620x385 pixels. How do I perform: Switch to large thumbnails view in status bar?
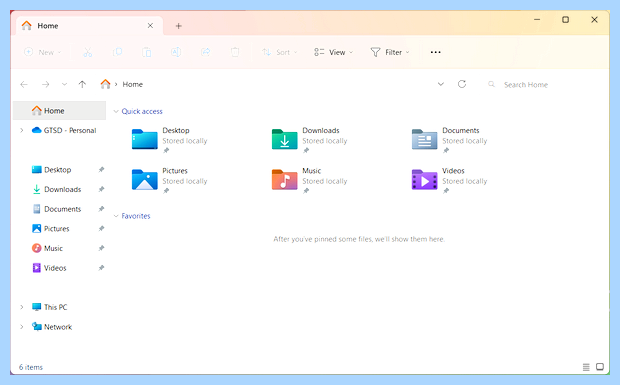[x=600, y=367]
